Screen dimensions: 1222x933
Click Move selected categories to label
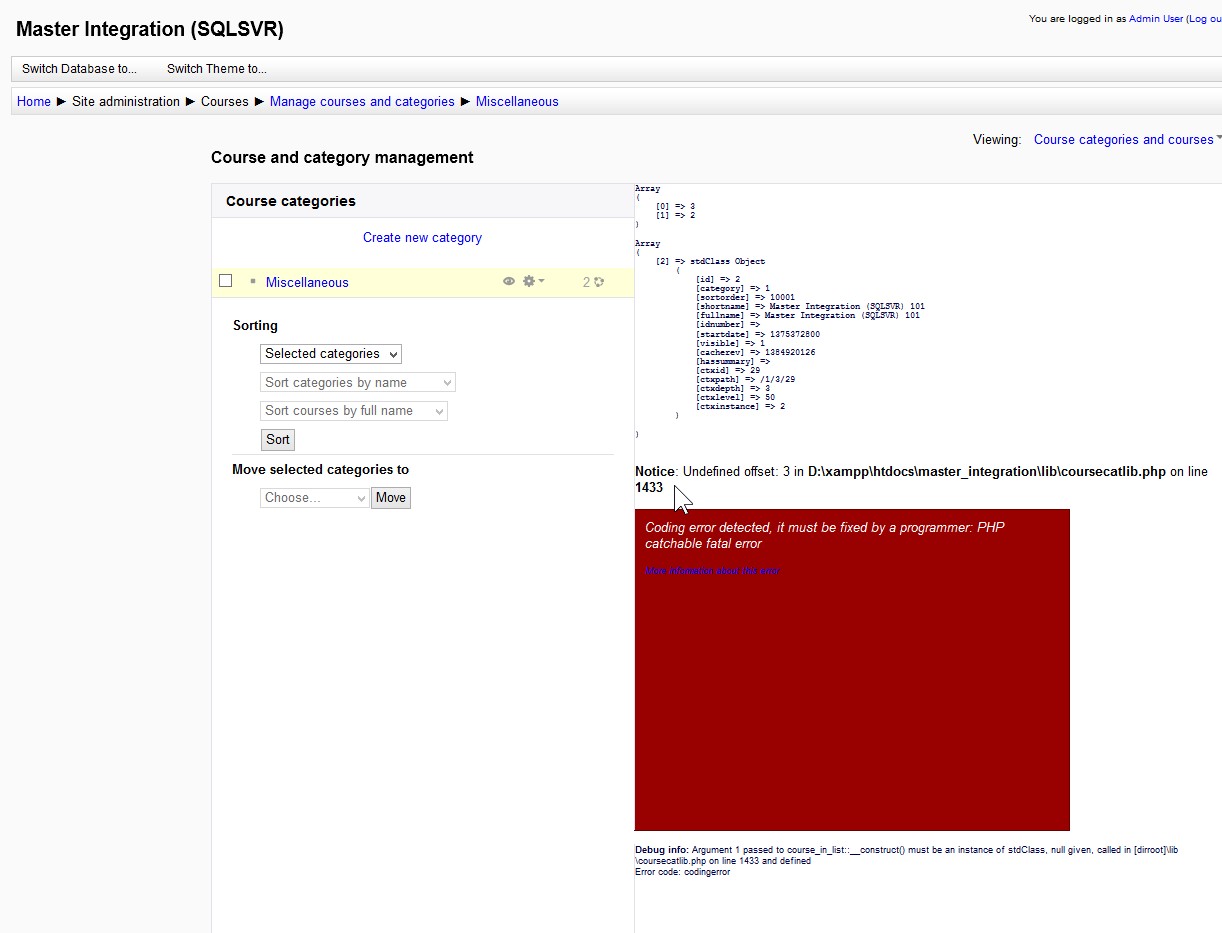click(x=320, y=470)
